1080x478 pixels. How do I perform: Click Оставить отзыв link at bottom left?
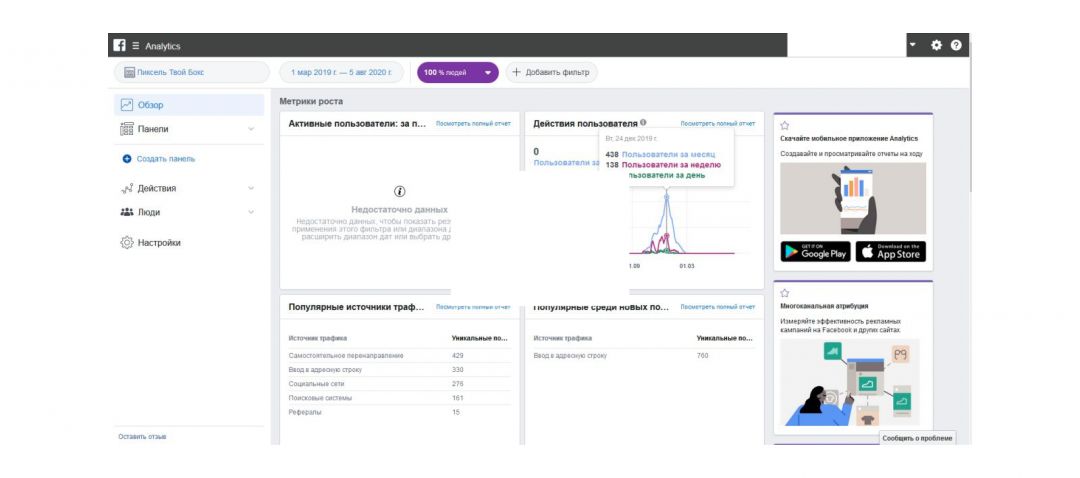point(142,437)
